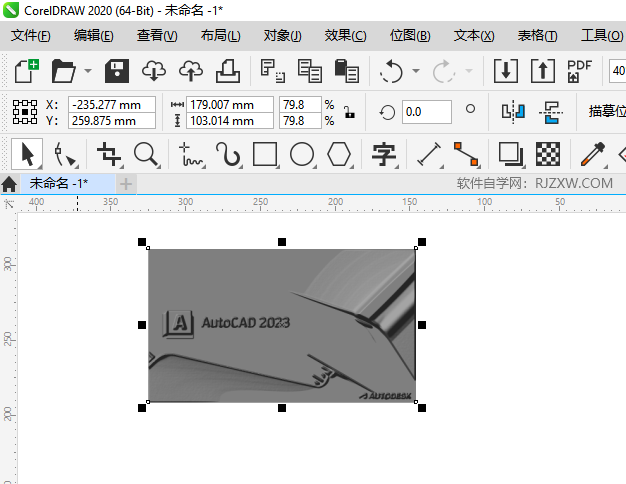Click the Mirror horizontally icon

pyautogui.click(x=513, y=111)
